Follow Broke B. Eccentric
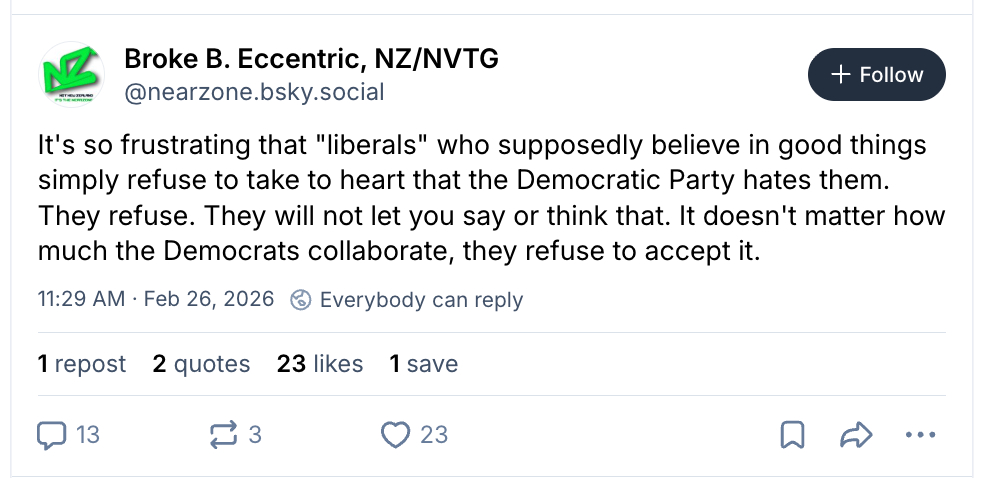Viewport: 1002px width, 478px height. [877, 75]
